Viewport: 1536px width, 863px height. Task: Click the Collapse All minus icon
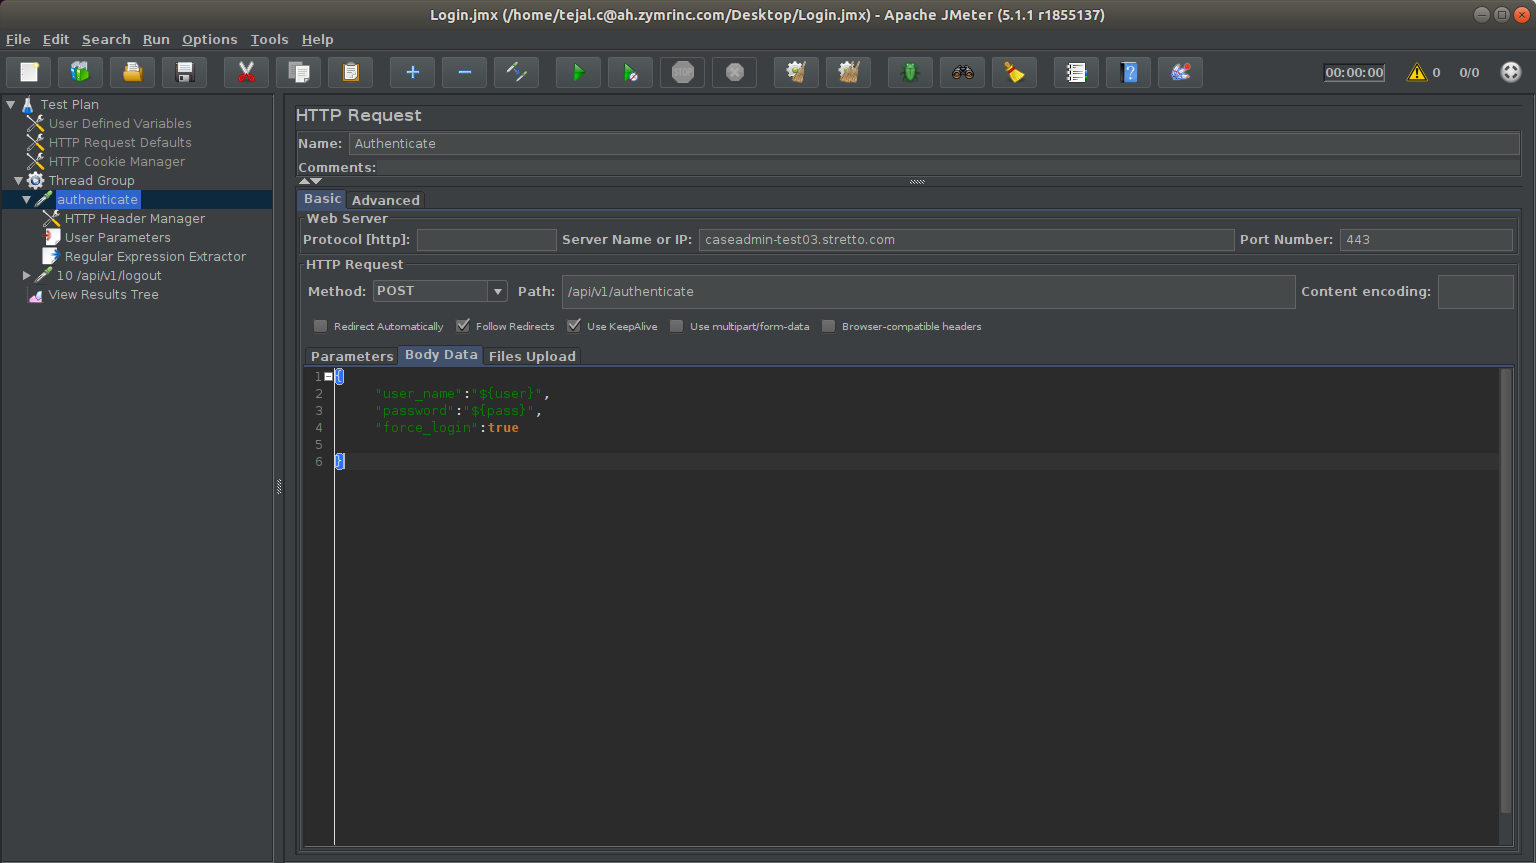tap(464, 72)
